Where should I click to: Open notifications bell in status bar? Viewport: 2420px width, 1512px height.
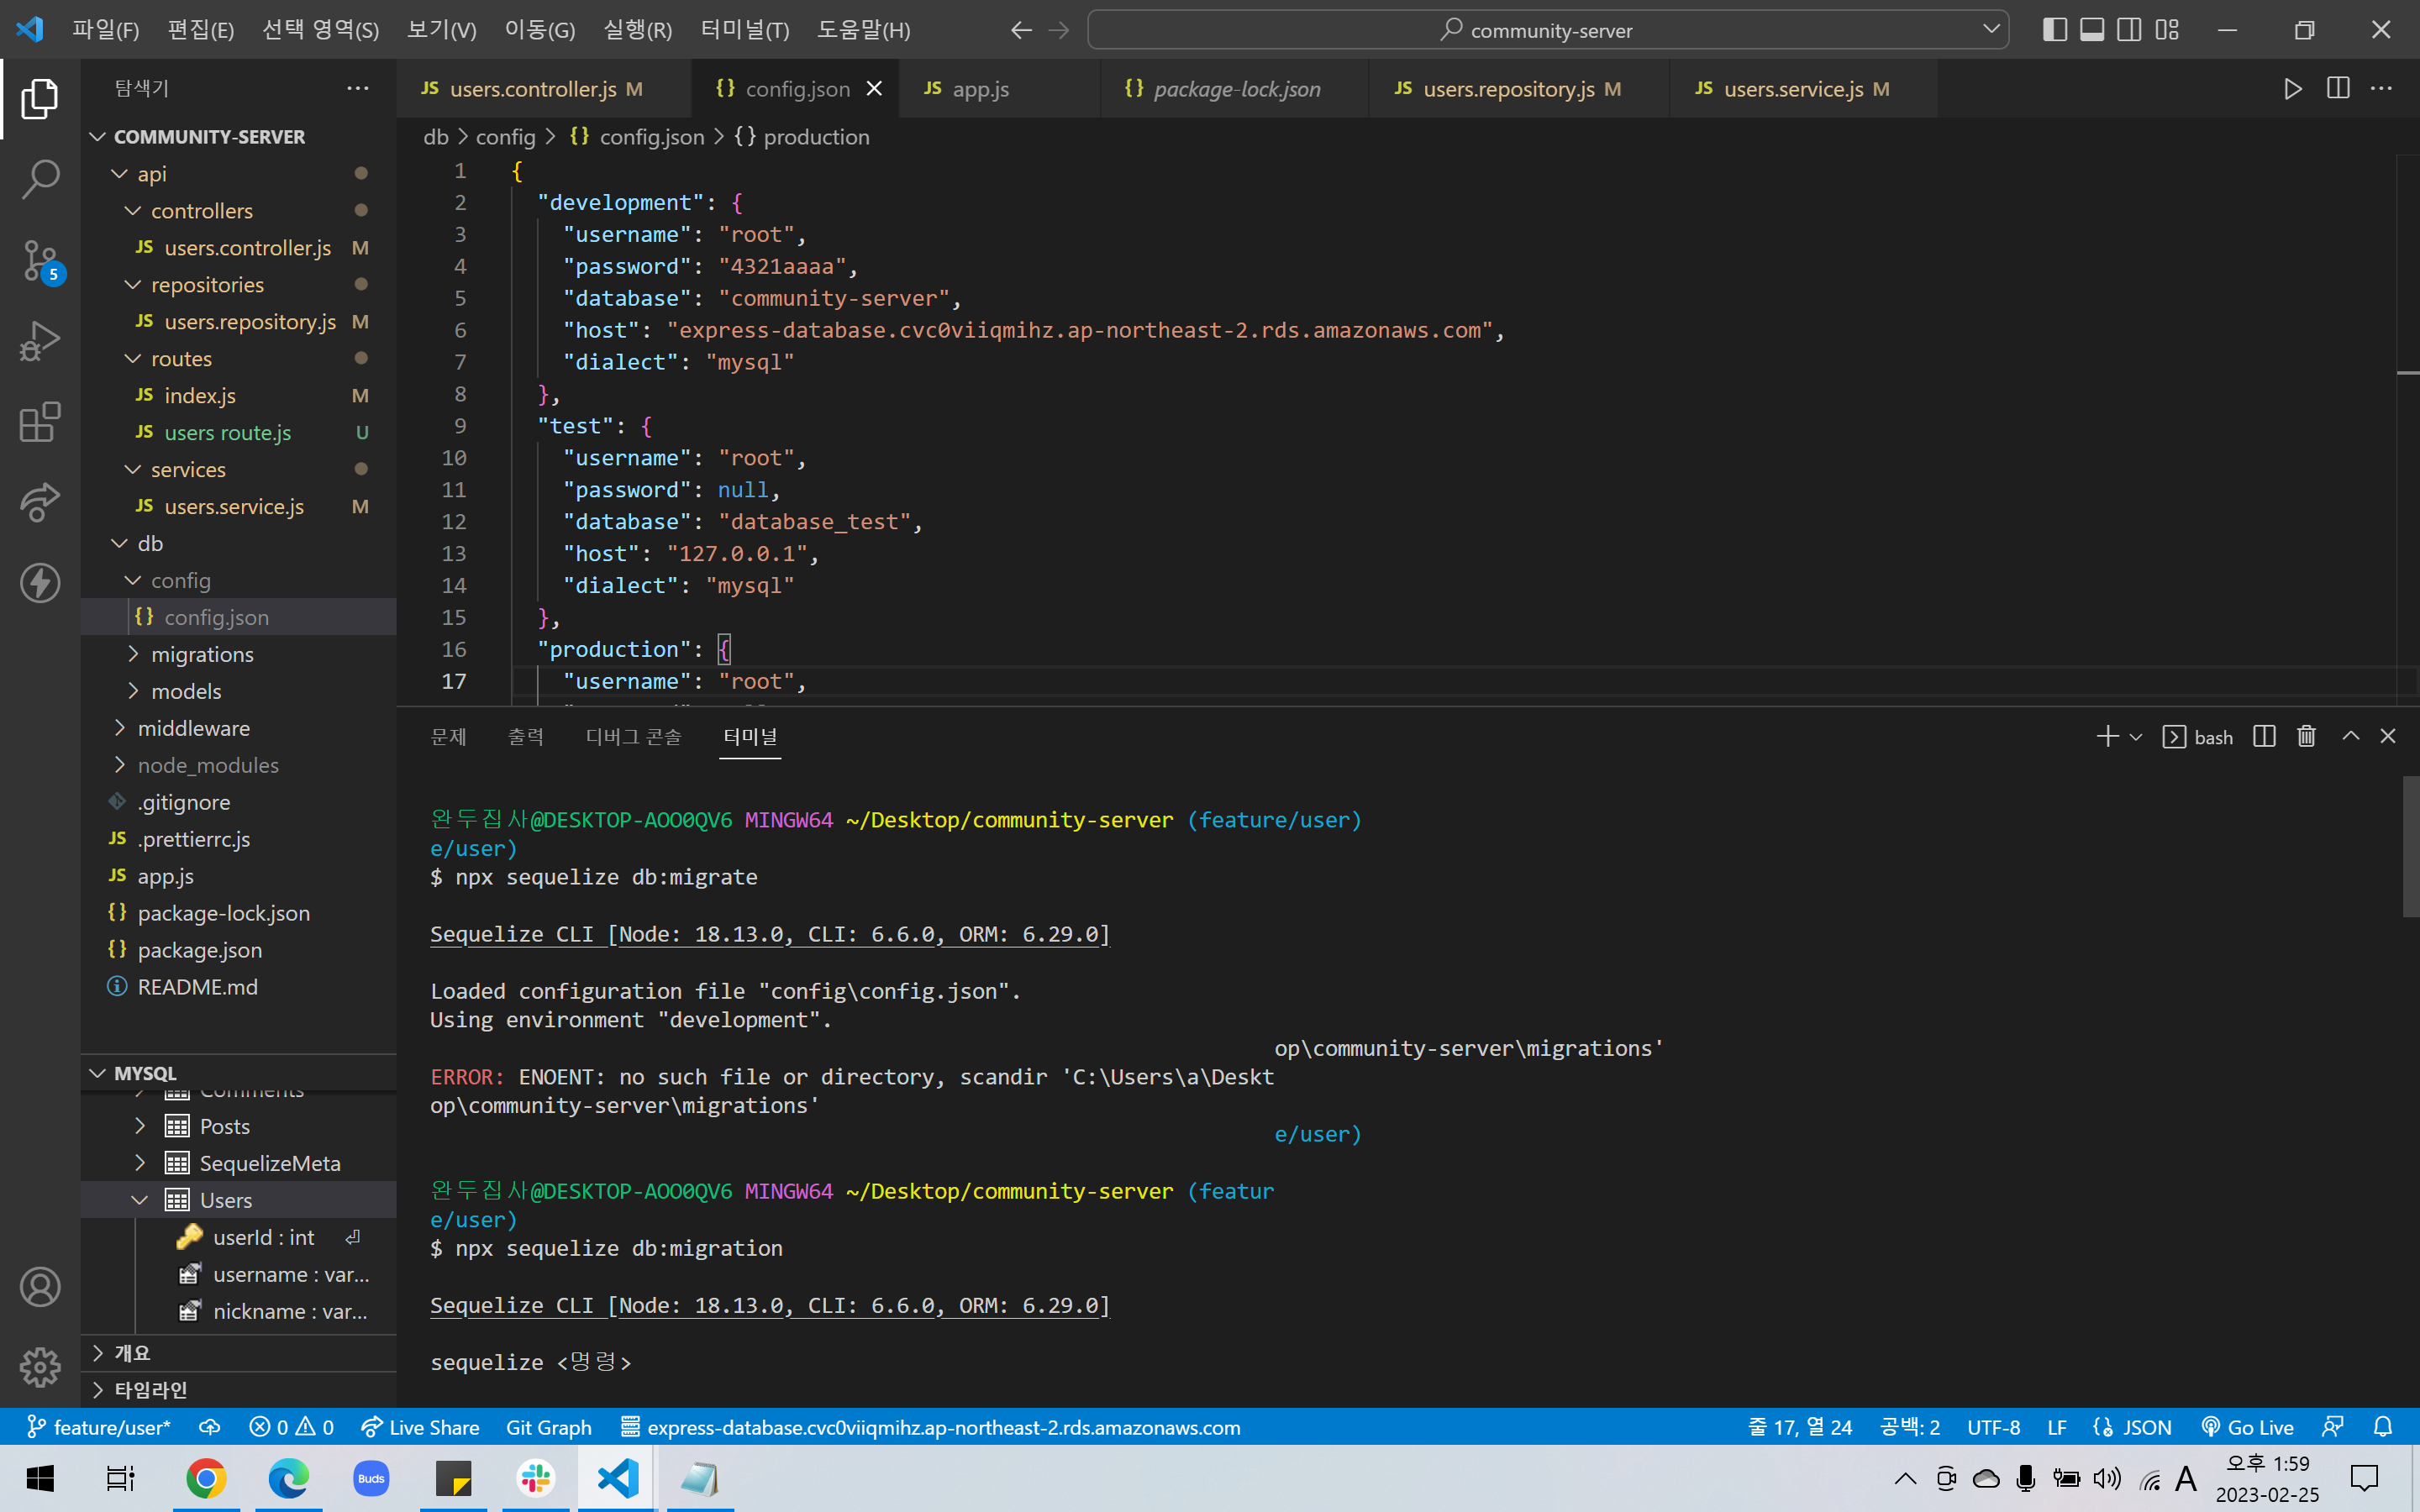(2383, 1427)
